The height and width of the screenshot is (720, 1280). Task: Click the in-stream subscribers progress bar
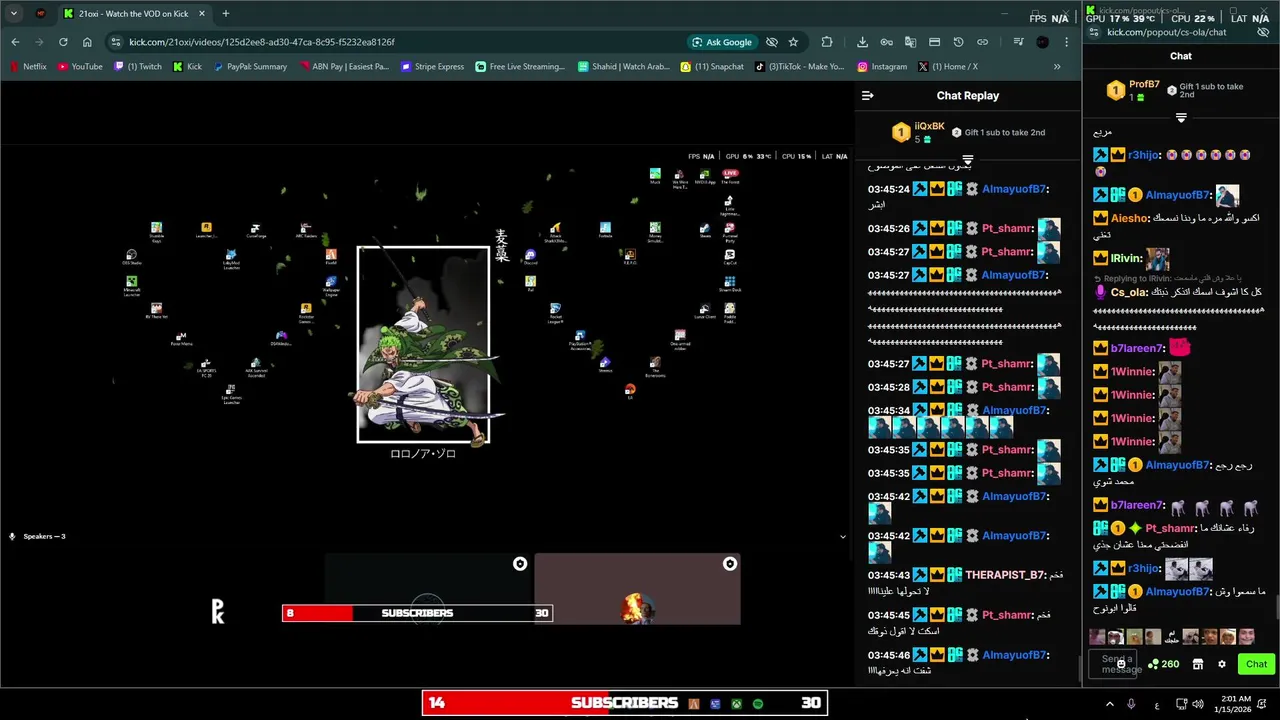417,613
